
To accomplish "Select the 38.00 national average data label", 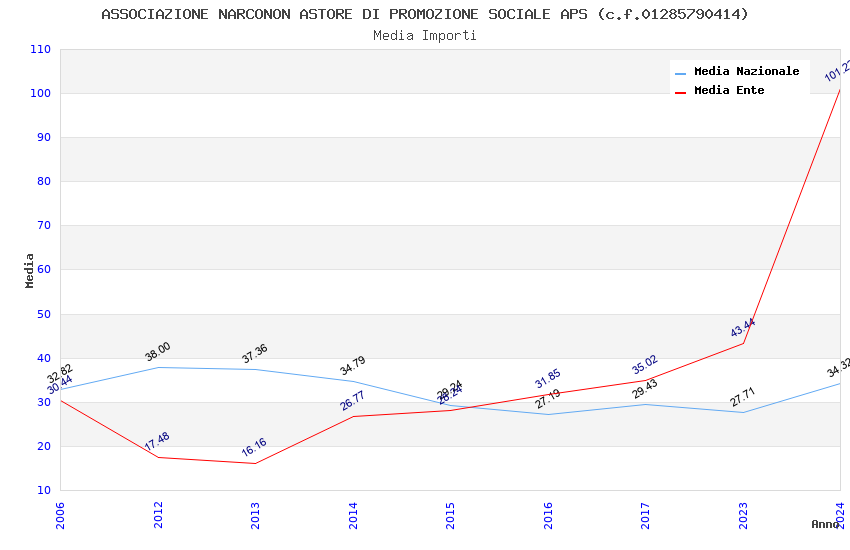I will [x=158, y=352].
